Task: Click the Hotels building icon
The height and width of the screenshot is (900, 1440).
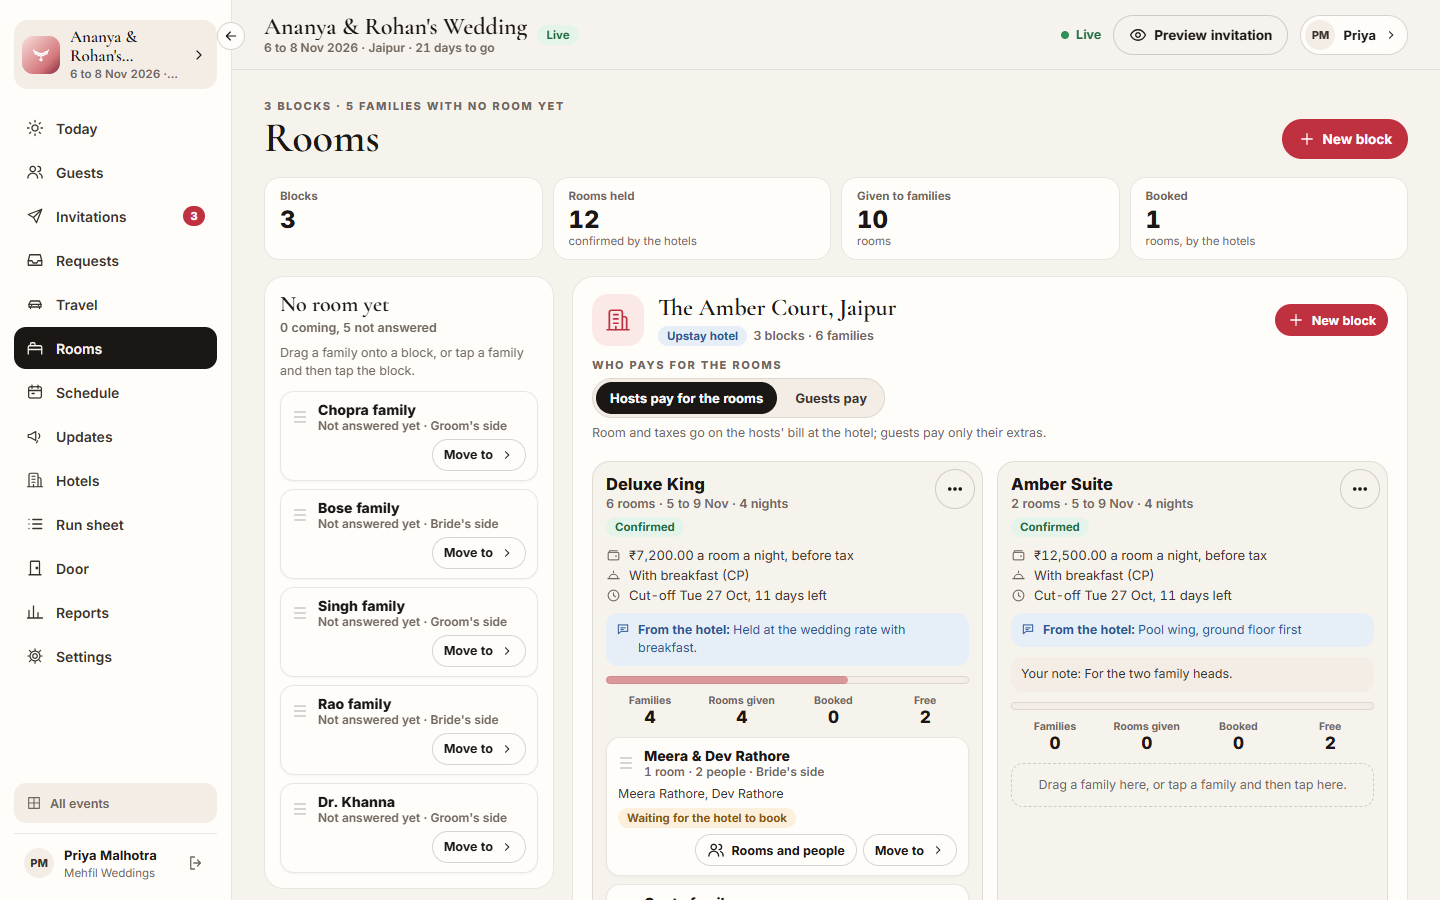Action: point(35,481)
